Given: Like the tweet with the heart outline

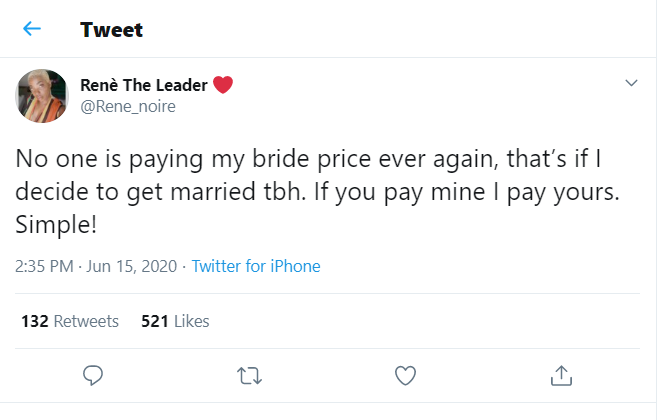Looking at the screenshot, I should 405,375.
